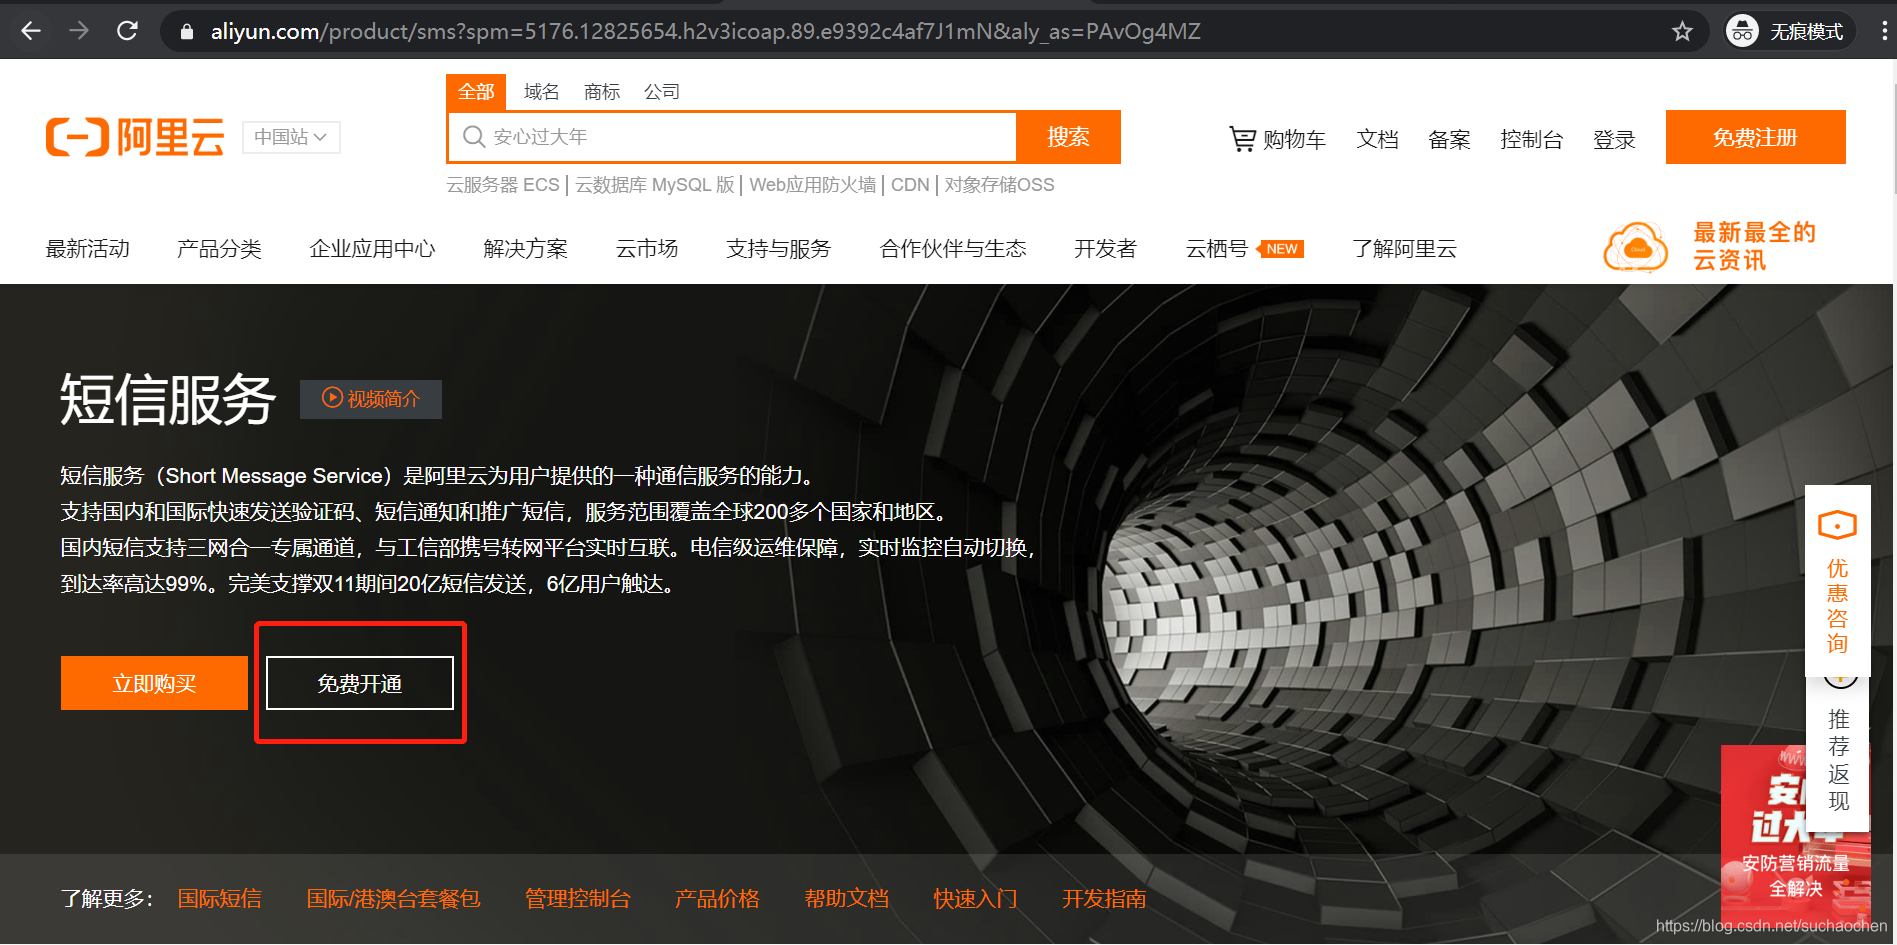Click the magnifier icon in search box
The image size is (1897, 945).
(474, 137)
